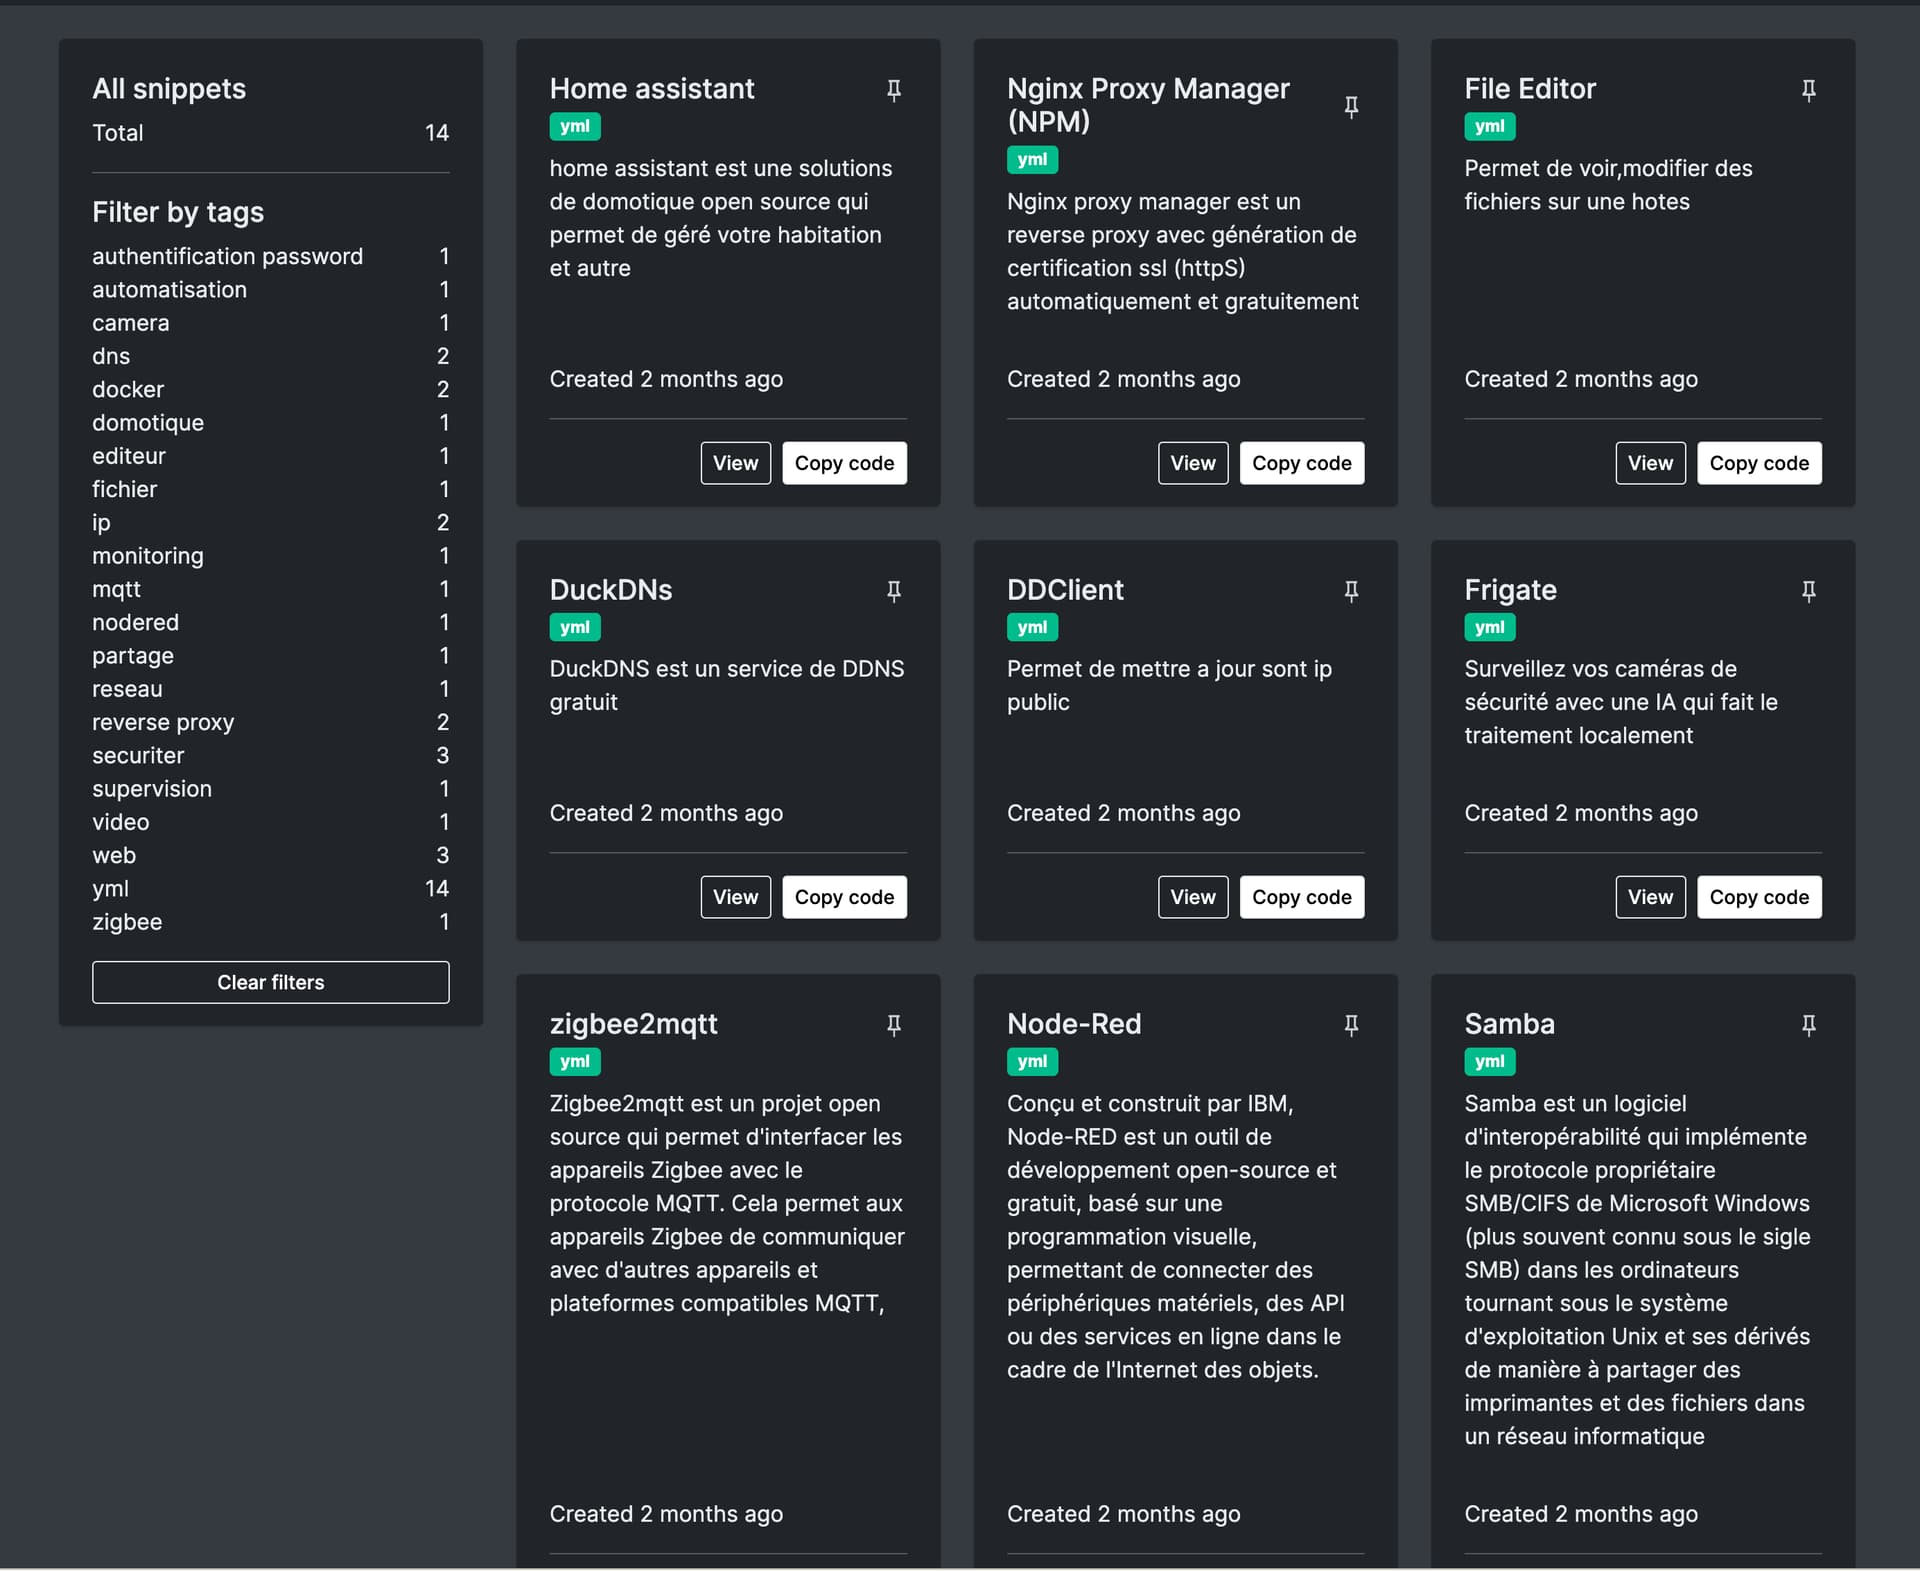Copy code of Nginx Proxy Manager snippet
This screenshot has height=1571, width=1920.
click(x=1301, y=463)
